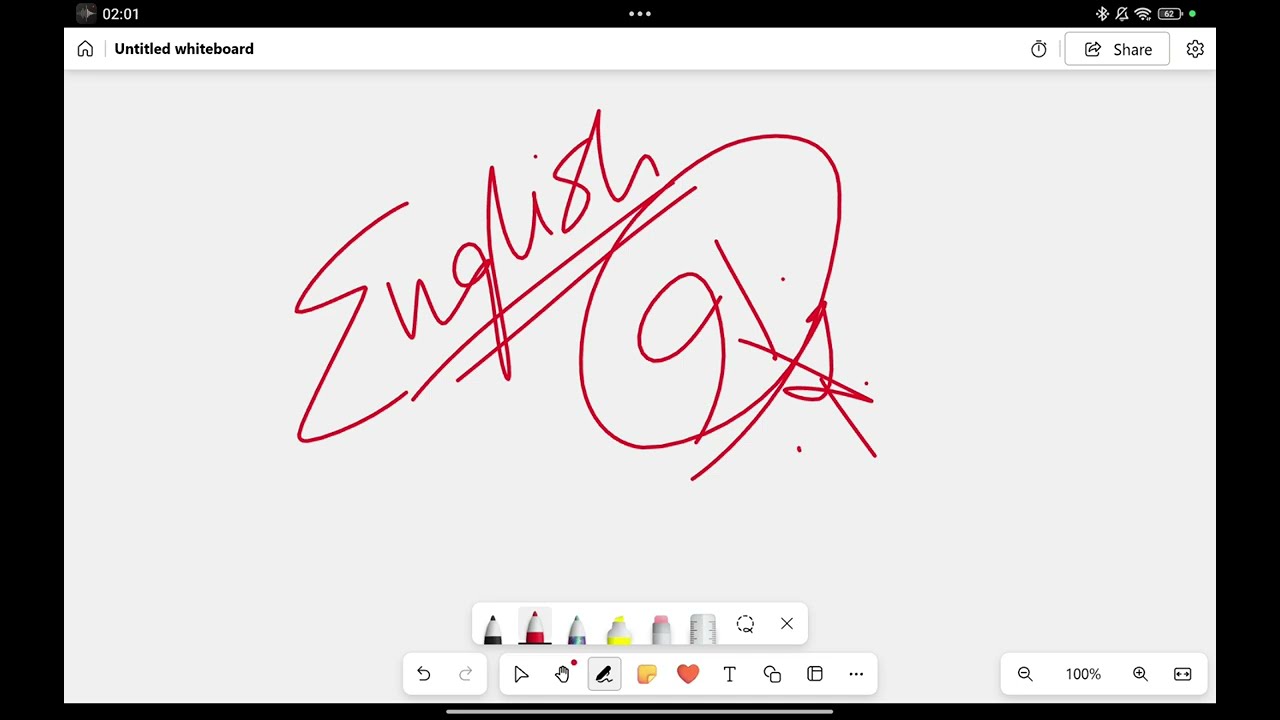This screenshot has width=1280, height=720.
Task: Toggle the ruler tool
Action: (703, 628)
